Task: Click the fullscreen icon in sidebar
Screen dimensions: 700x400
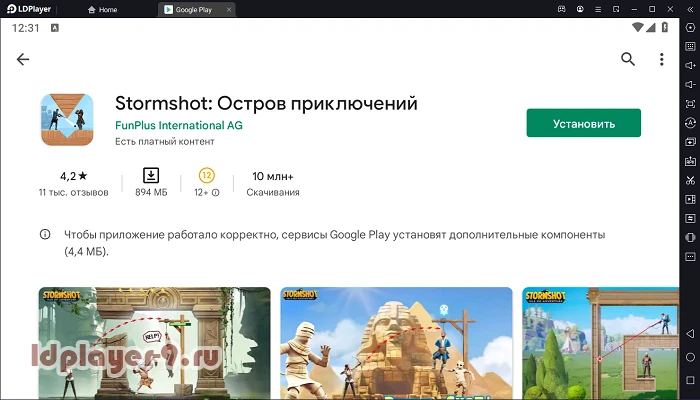Action: tap(690, 104)
